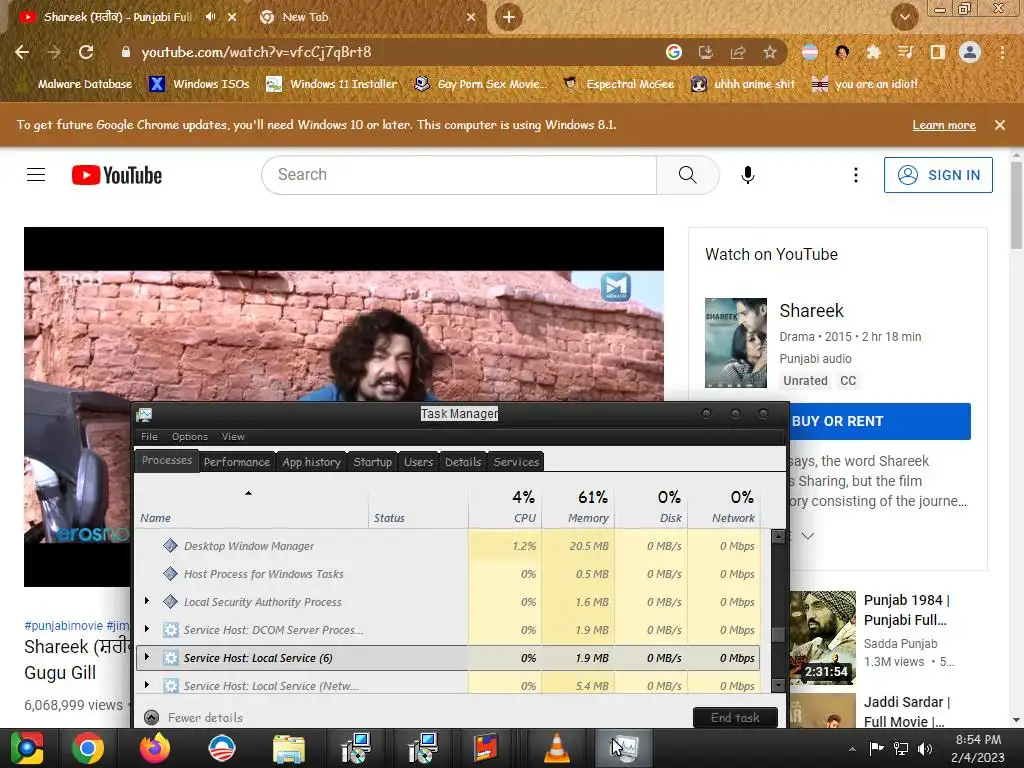The width and height of the screenshot is (1024, 768).
Task: Expand Service Host: DCOM Server Process row
Action: tap(147, 629)
